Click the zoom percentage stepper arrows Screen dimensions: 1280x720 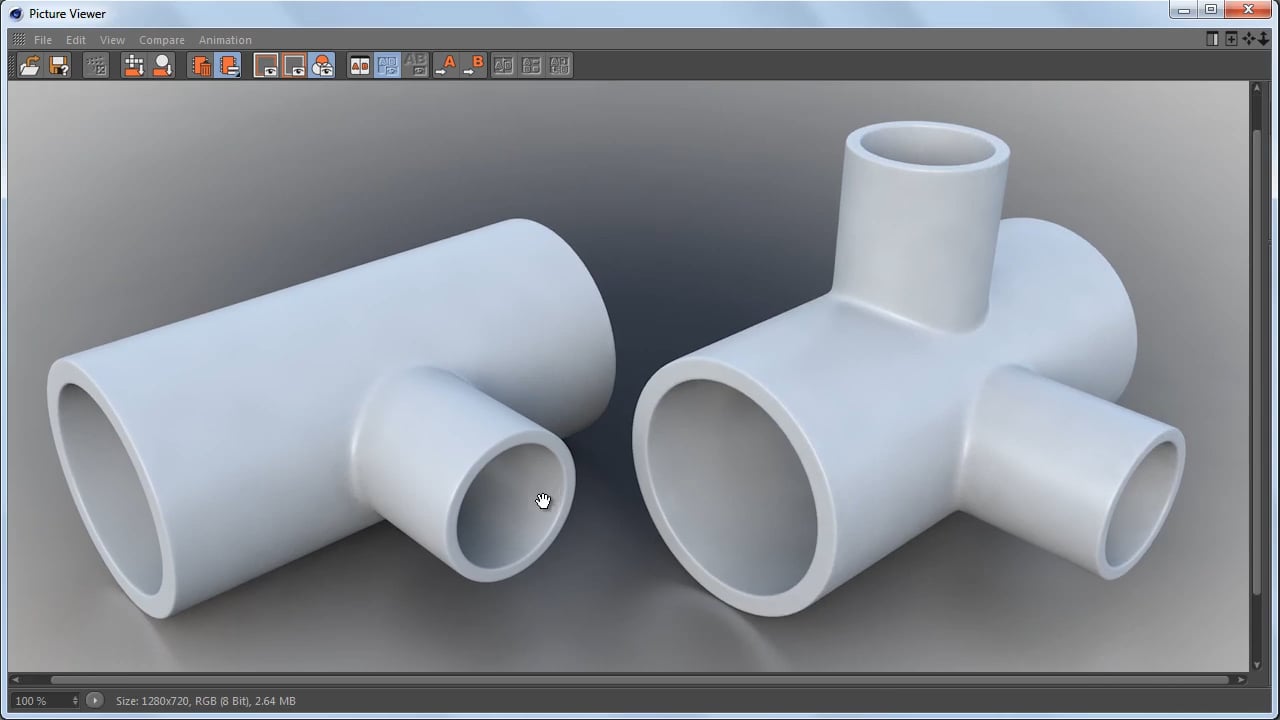pyautogui.click(x=75, y=701)
